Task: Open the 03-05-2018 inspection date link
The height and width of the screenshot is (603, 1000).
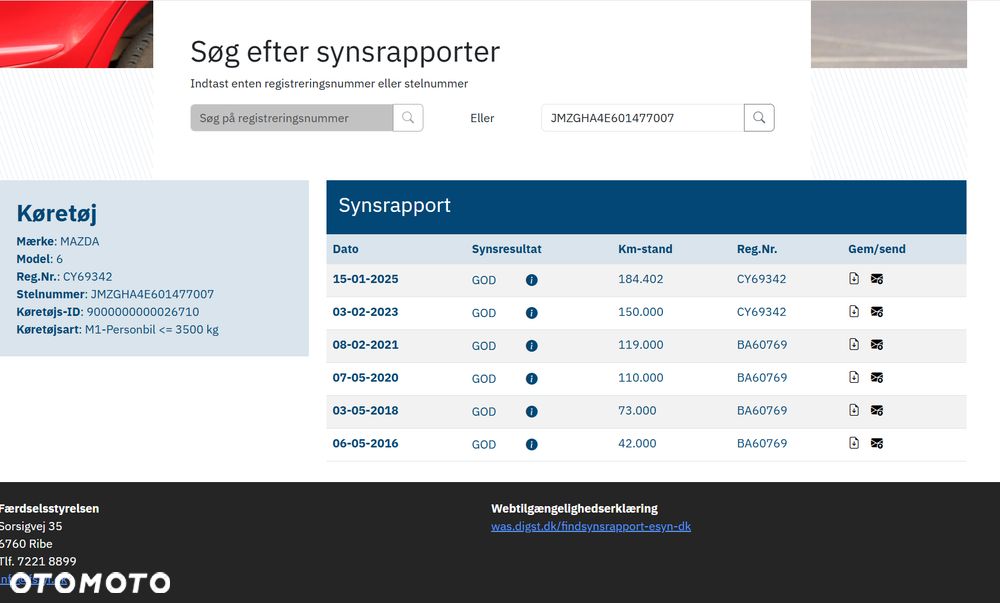Action: coord(365,411)
